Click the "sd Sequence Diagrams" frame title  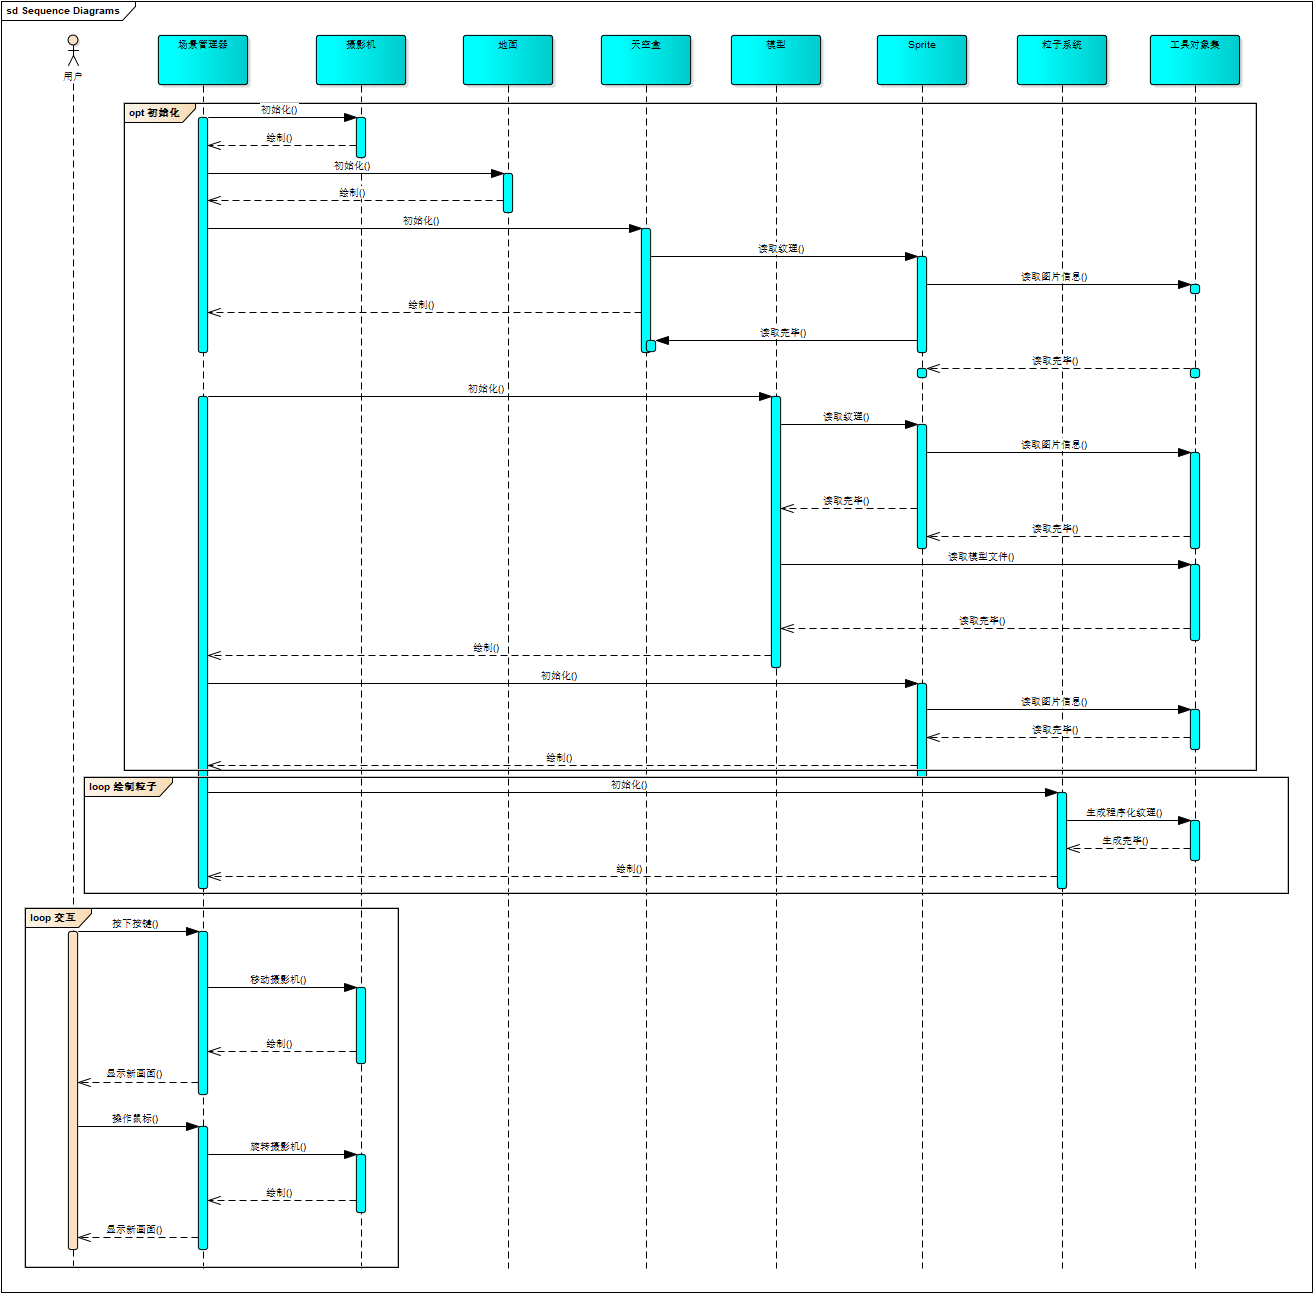tap(63, 11)
